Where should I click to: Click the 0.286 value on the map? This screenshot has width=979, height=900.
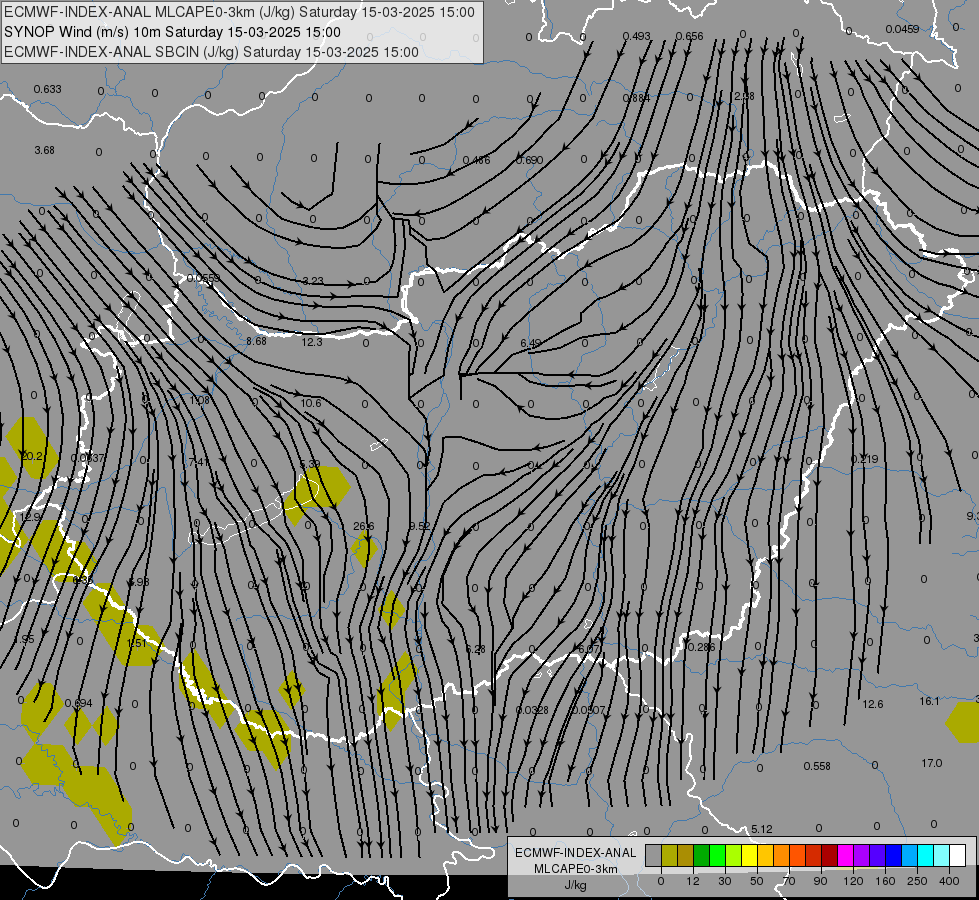[701, 647]
